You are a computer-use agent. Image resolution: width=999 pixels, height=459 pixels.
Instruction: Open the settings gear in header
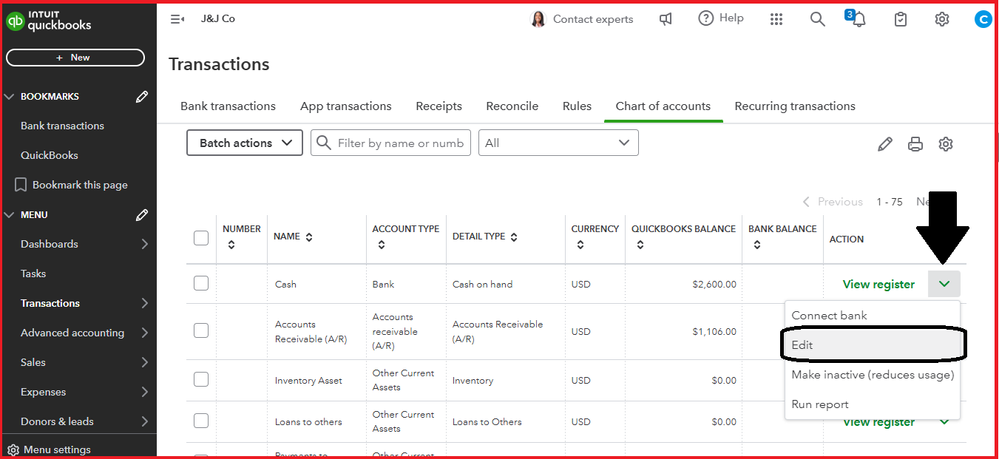tap(941, 19)
